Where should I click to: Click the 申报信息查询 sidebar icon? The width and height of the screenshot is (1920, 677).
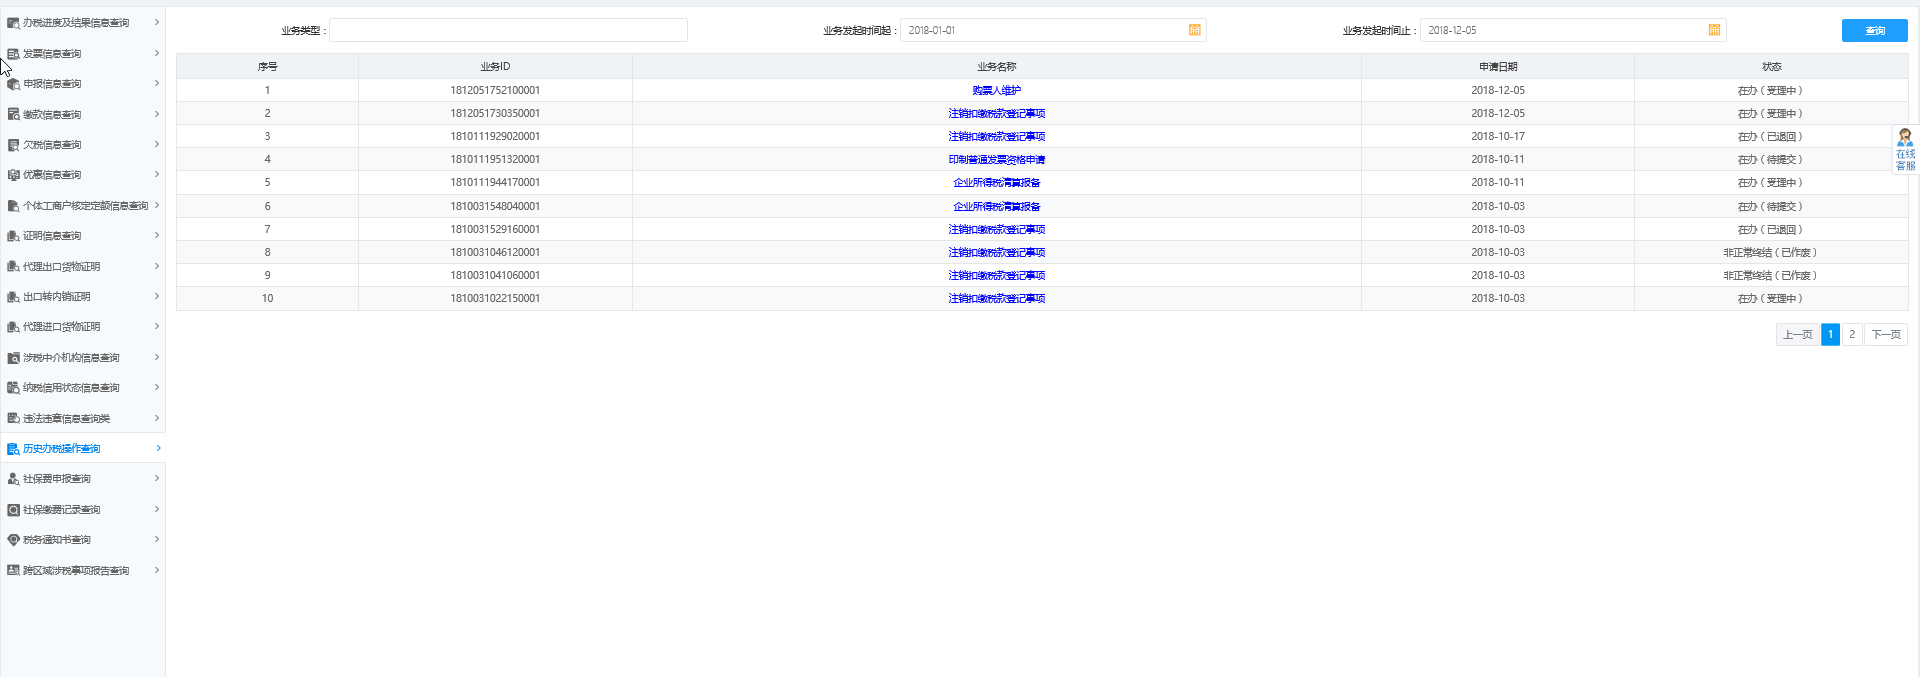click(13, 84)
